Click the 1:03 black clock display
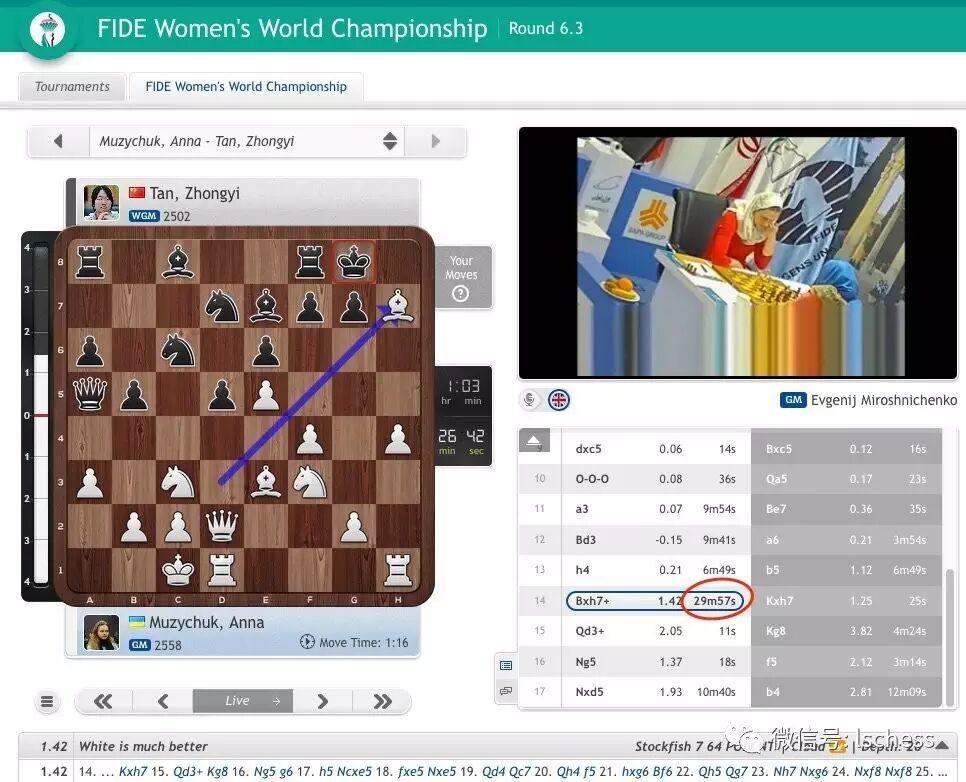 tap(463, 392)
